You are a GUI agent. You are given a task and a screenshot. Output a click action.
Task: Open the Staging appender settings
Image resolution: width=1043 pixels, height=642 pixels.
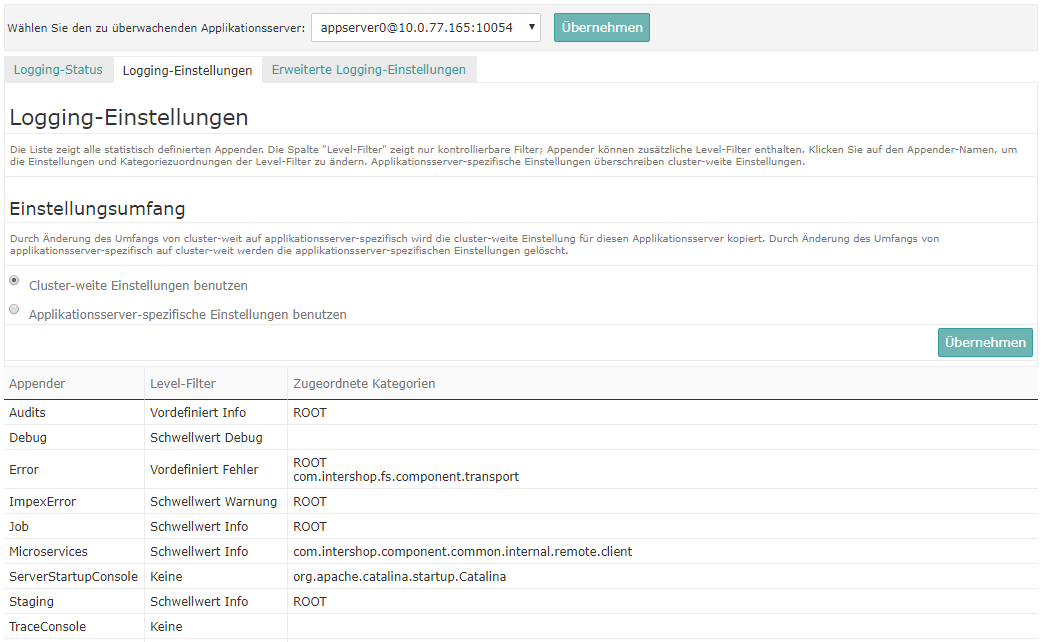[x=30, y=601]
